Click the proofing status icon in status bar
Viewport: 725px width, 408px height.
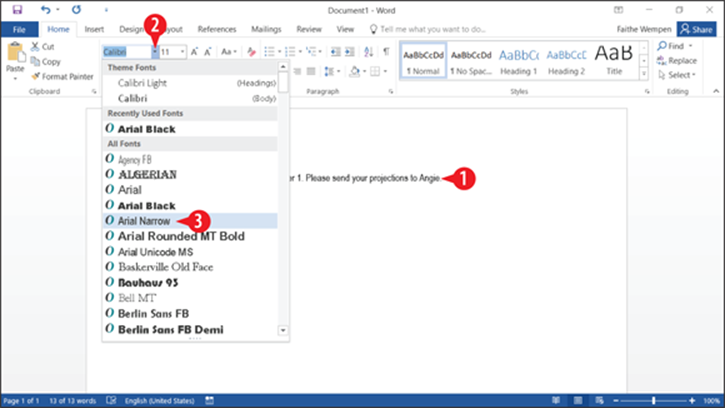click(111, 400)
